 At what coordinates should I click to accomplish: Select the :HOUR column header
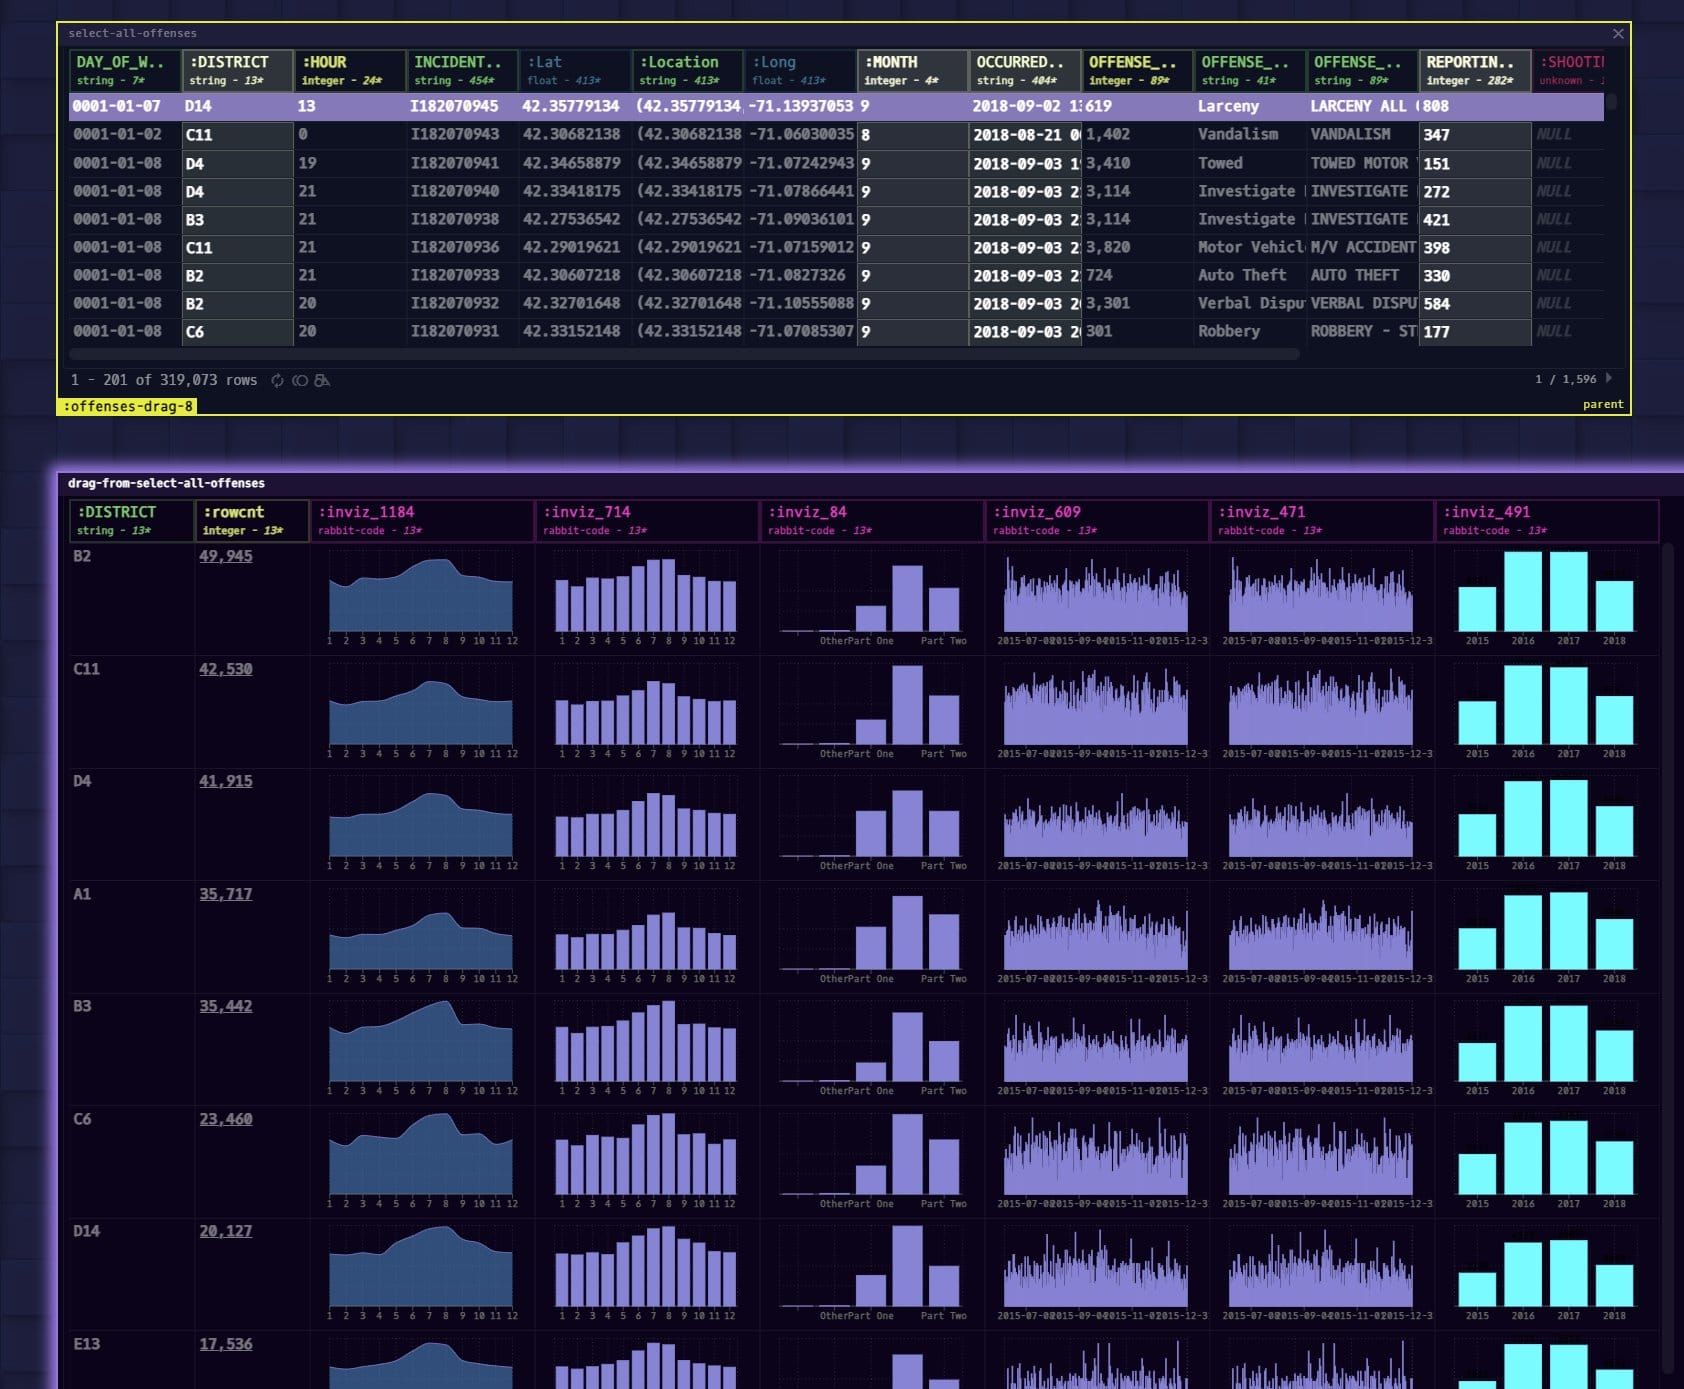(x=350, y=71)
